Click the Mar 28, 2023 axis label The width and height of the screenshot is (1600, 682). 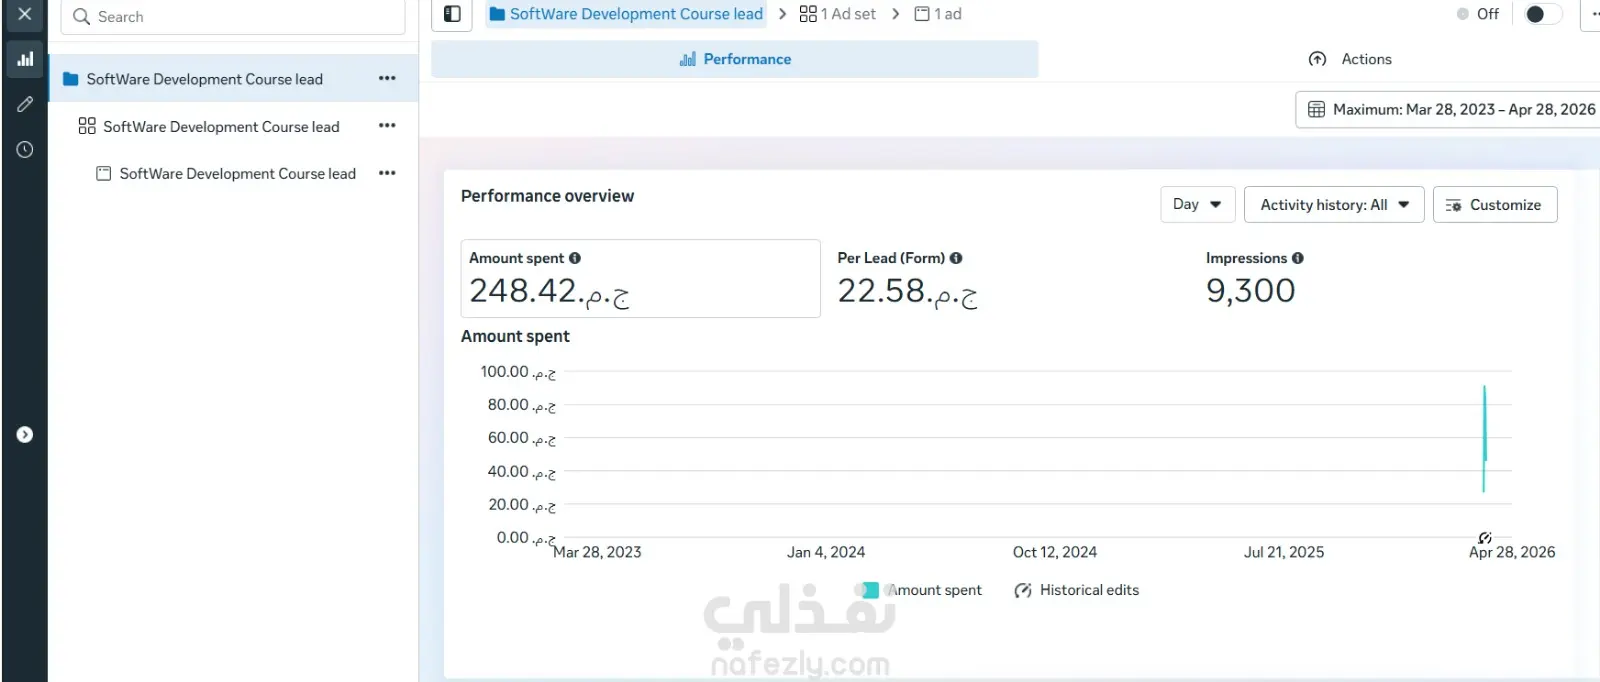597,552
